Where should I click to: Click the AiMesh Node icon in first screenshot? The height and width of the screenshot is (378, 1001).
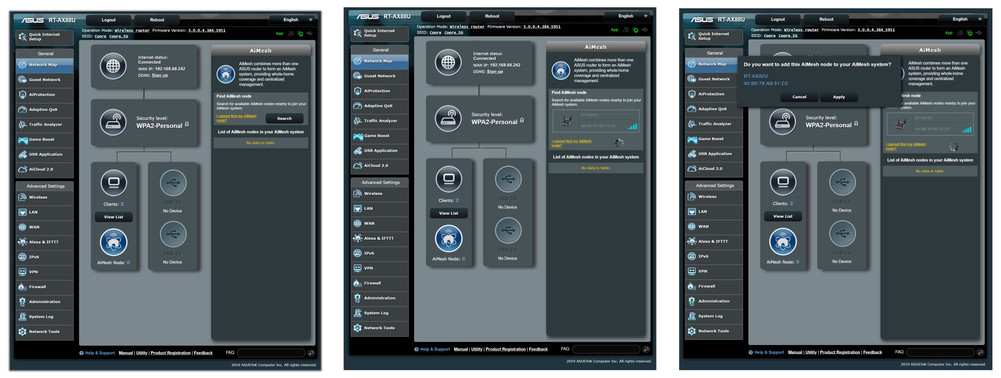pyautogui.click(x=114, y=243)
